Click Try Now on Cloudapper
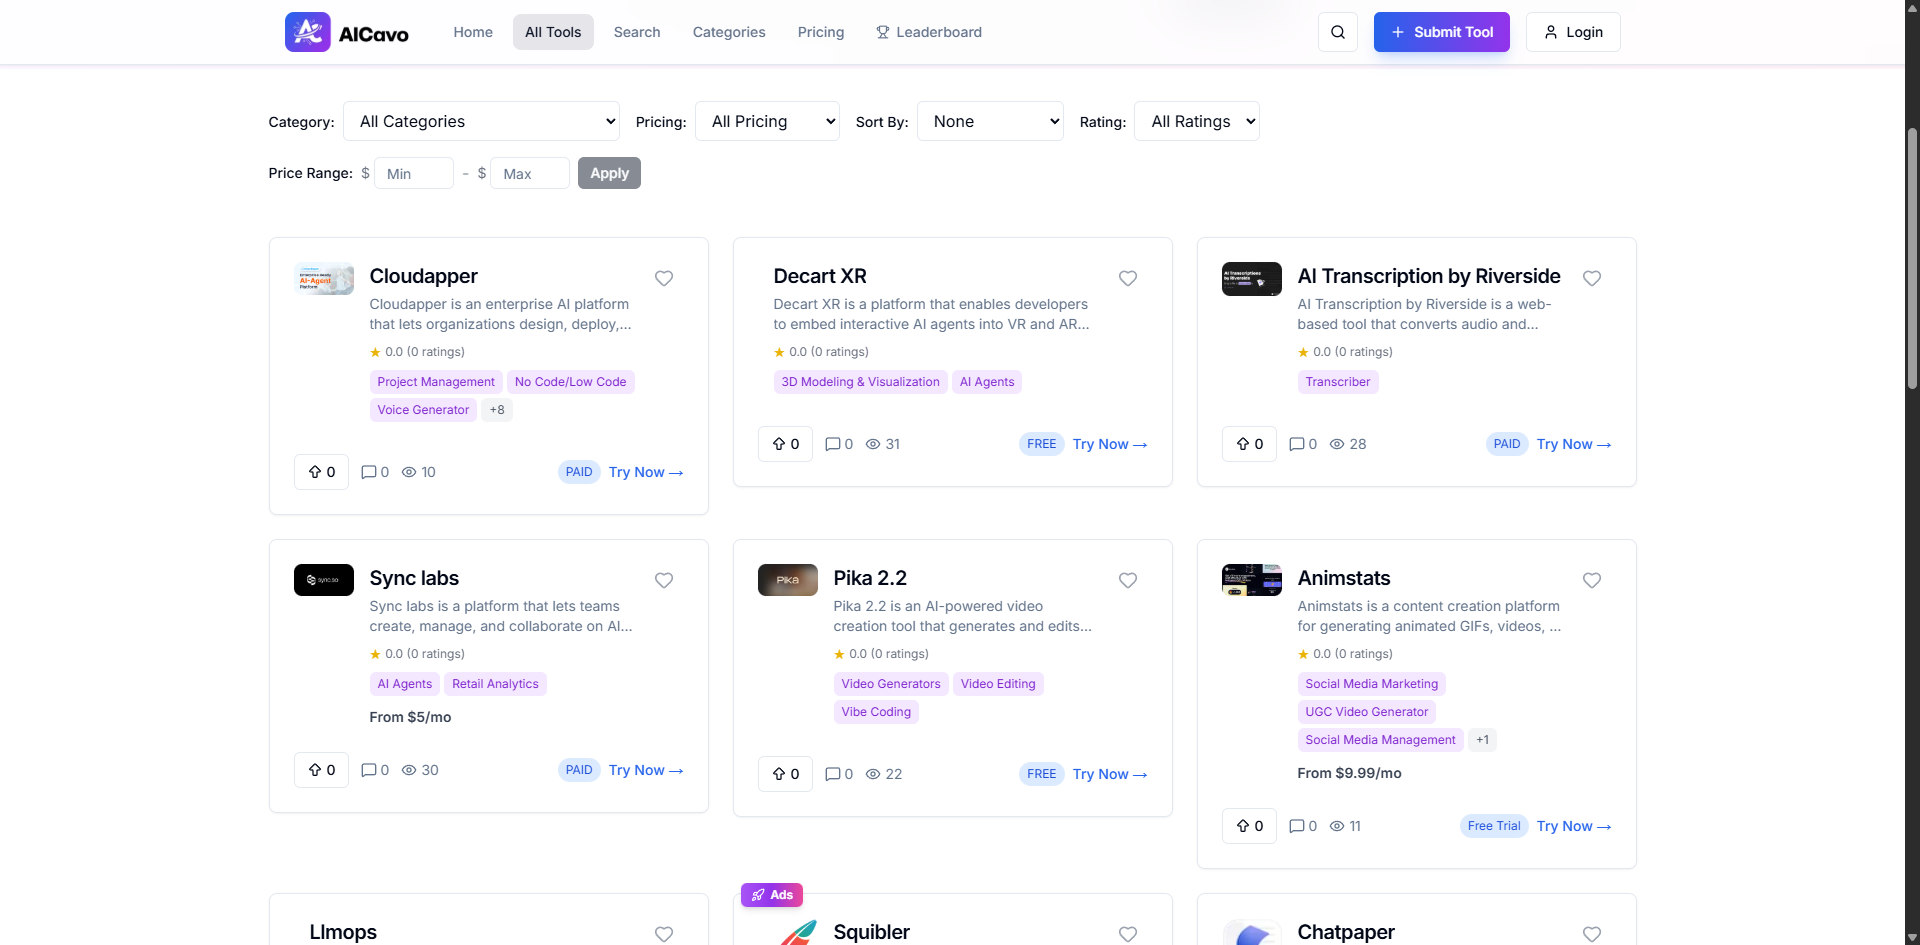This screenshot has width=1920, height=945. 646,472
